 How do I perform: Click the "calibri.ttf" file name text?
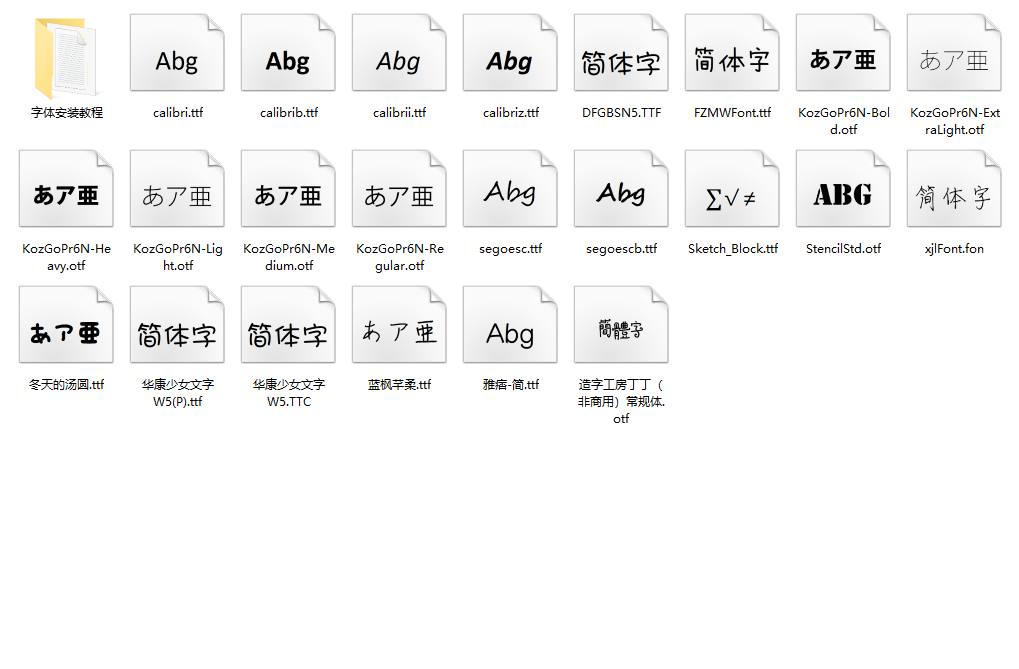point(178,112)
